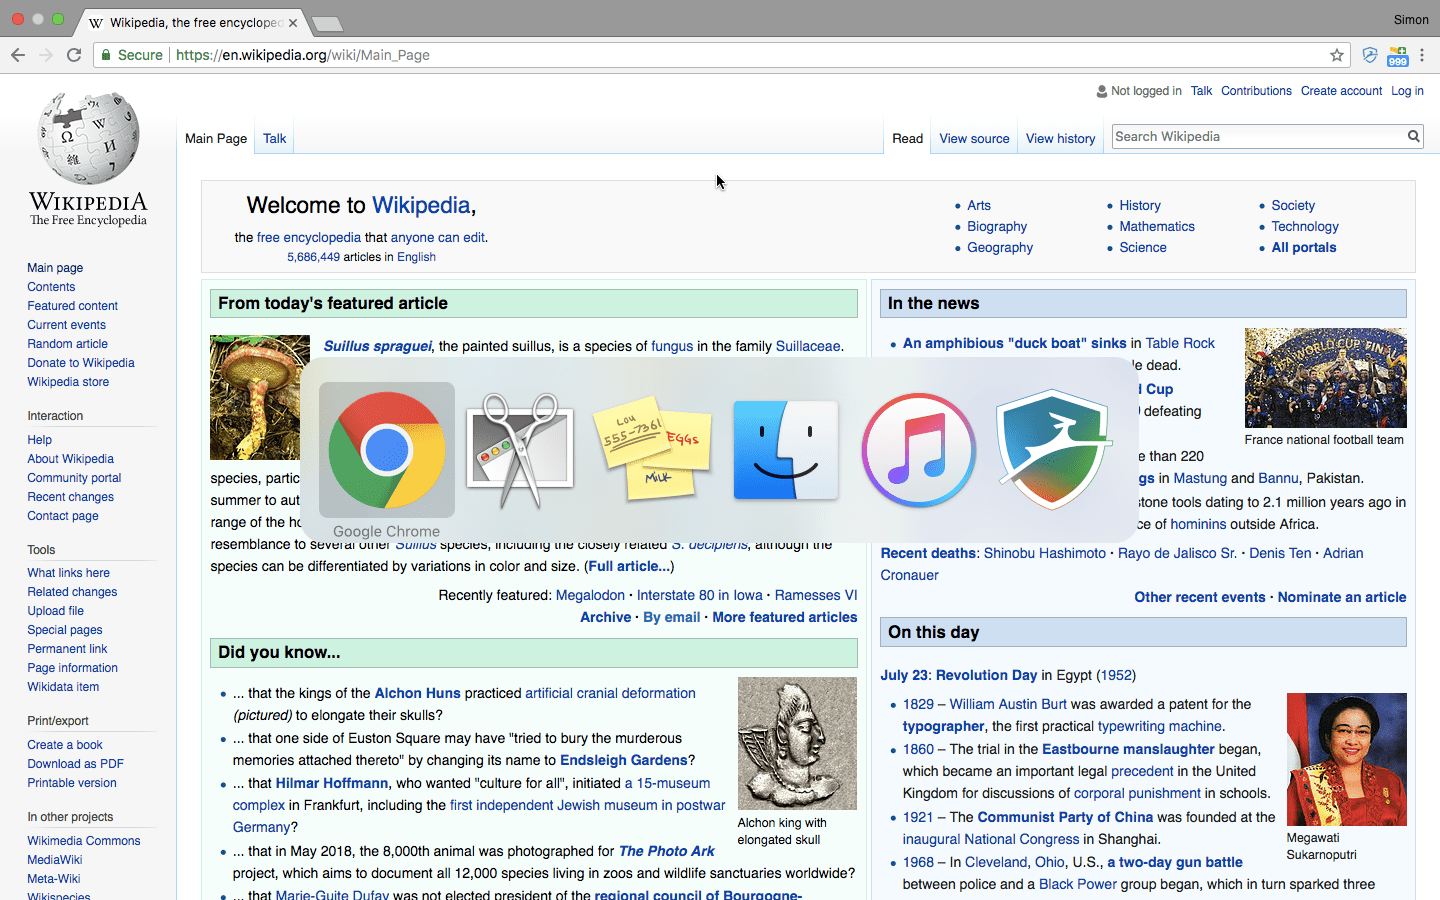
Task: Click the Wikipedia globe logo
Action: [x=88, y=140]
